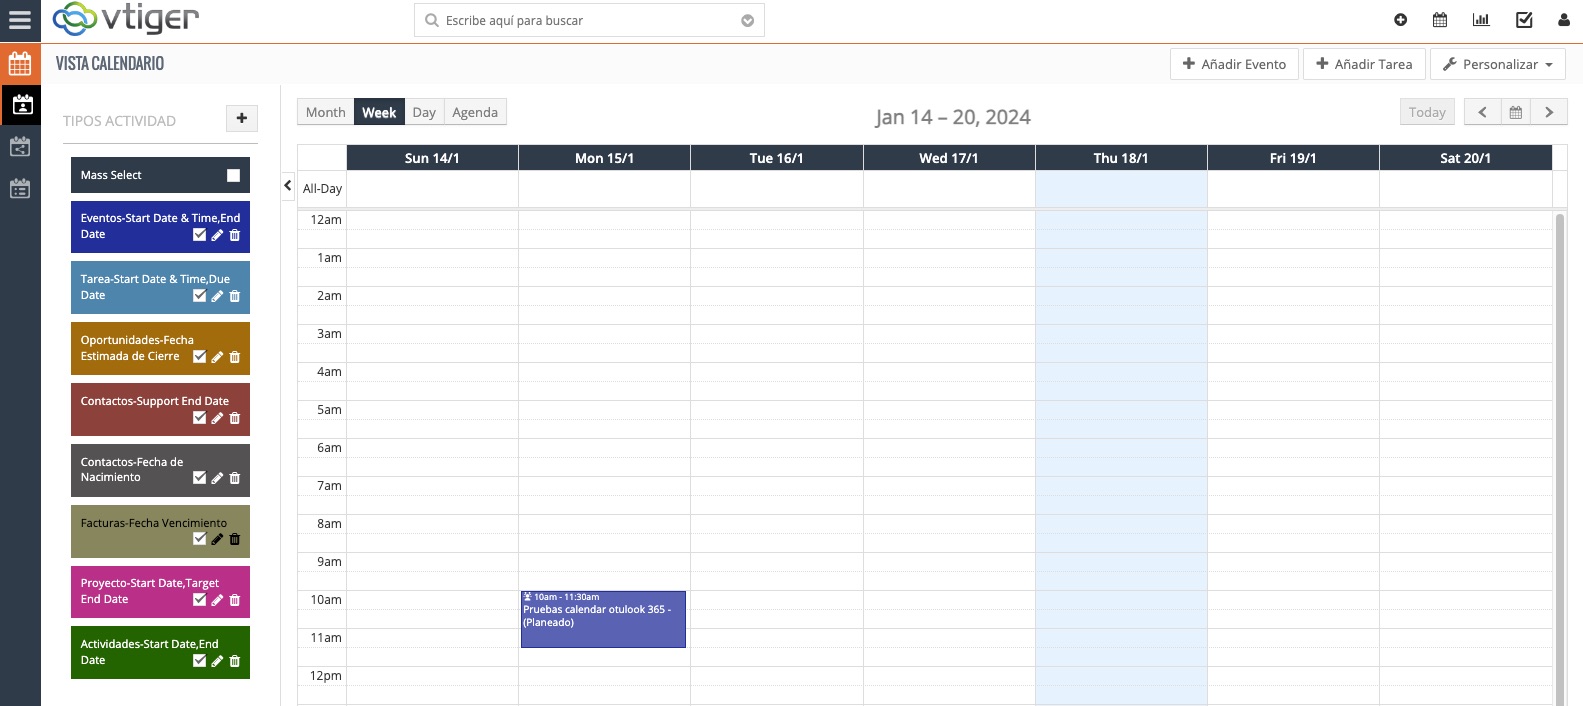Open the user profile icon
Image resolution: width=1583 pixels, height=706 pixels.
(x=1564, y=20)
